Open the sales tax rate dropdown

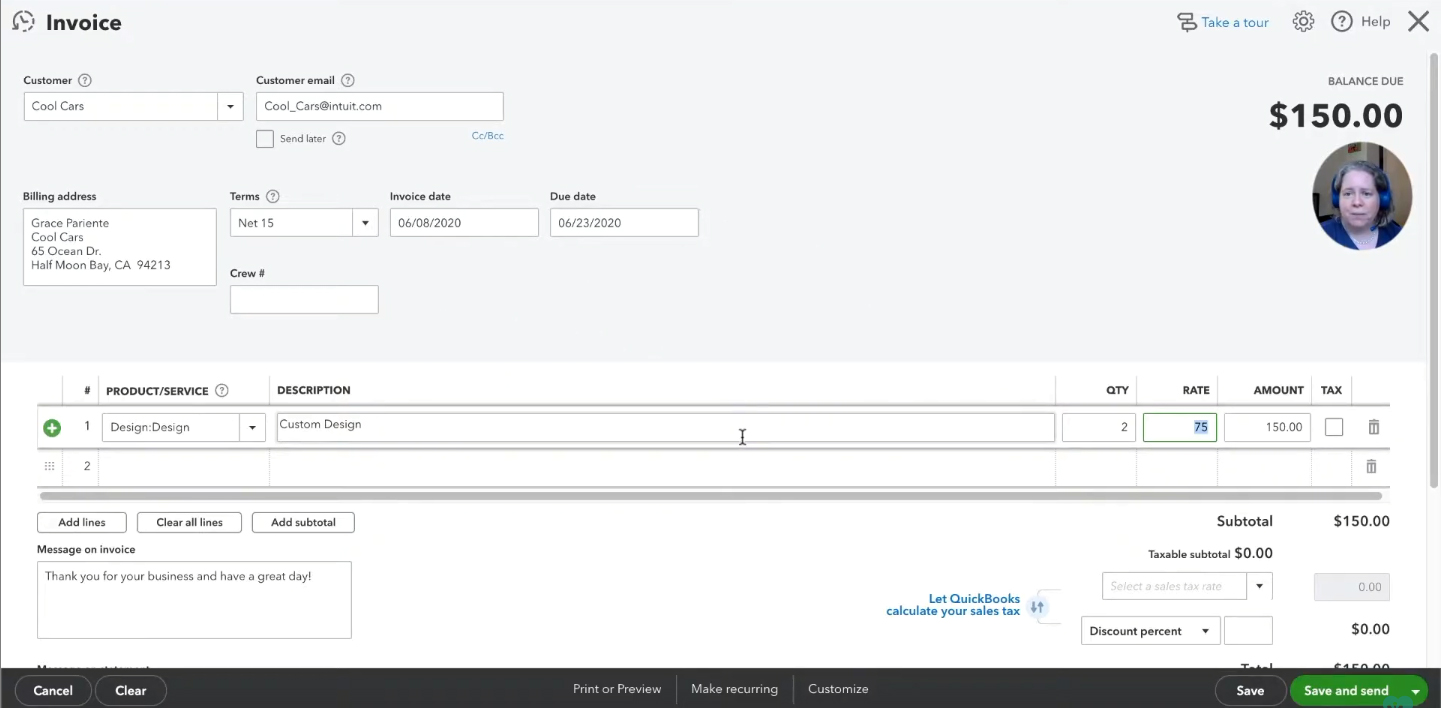pyautogui.click(x=1260, y=586)
